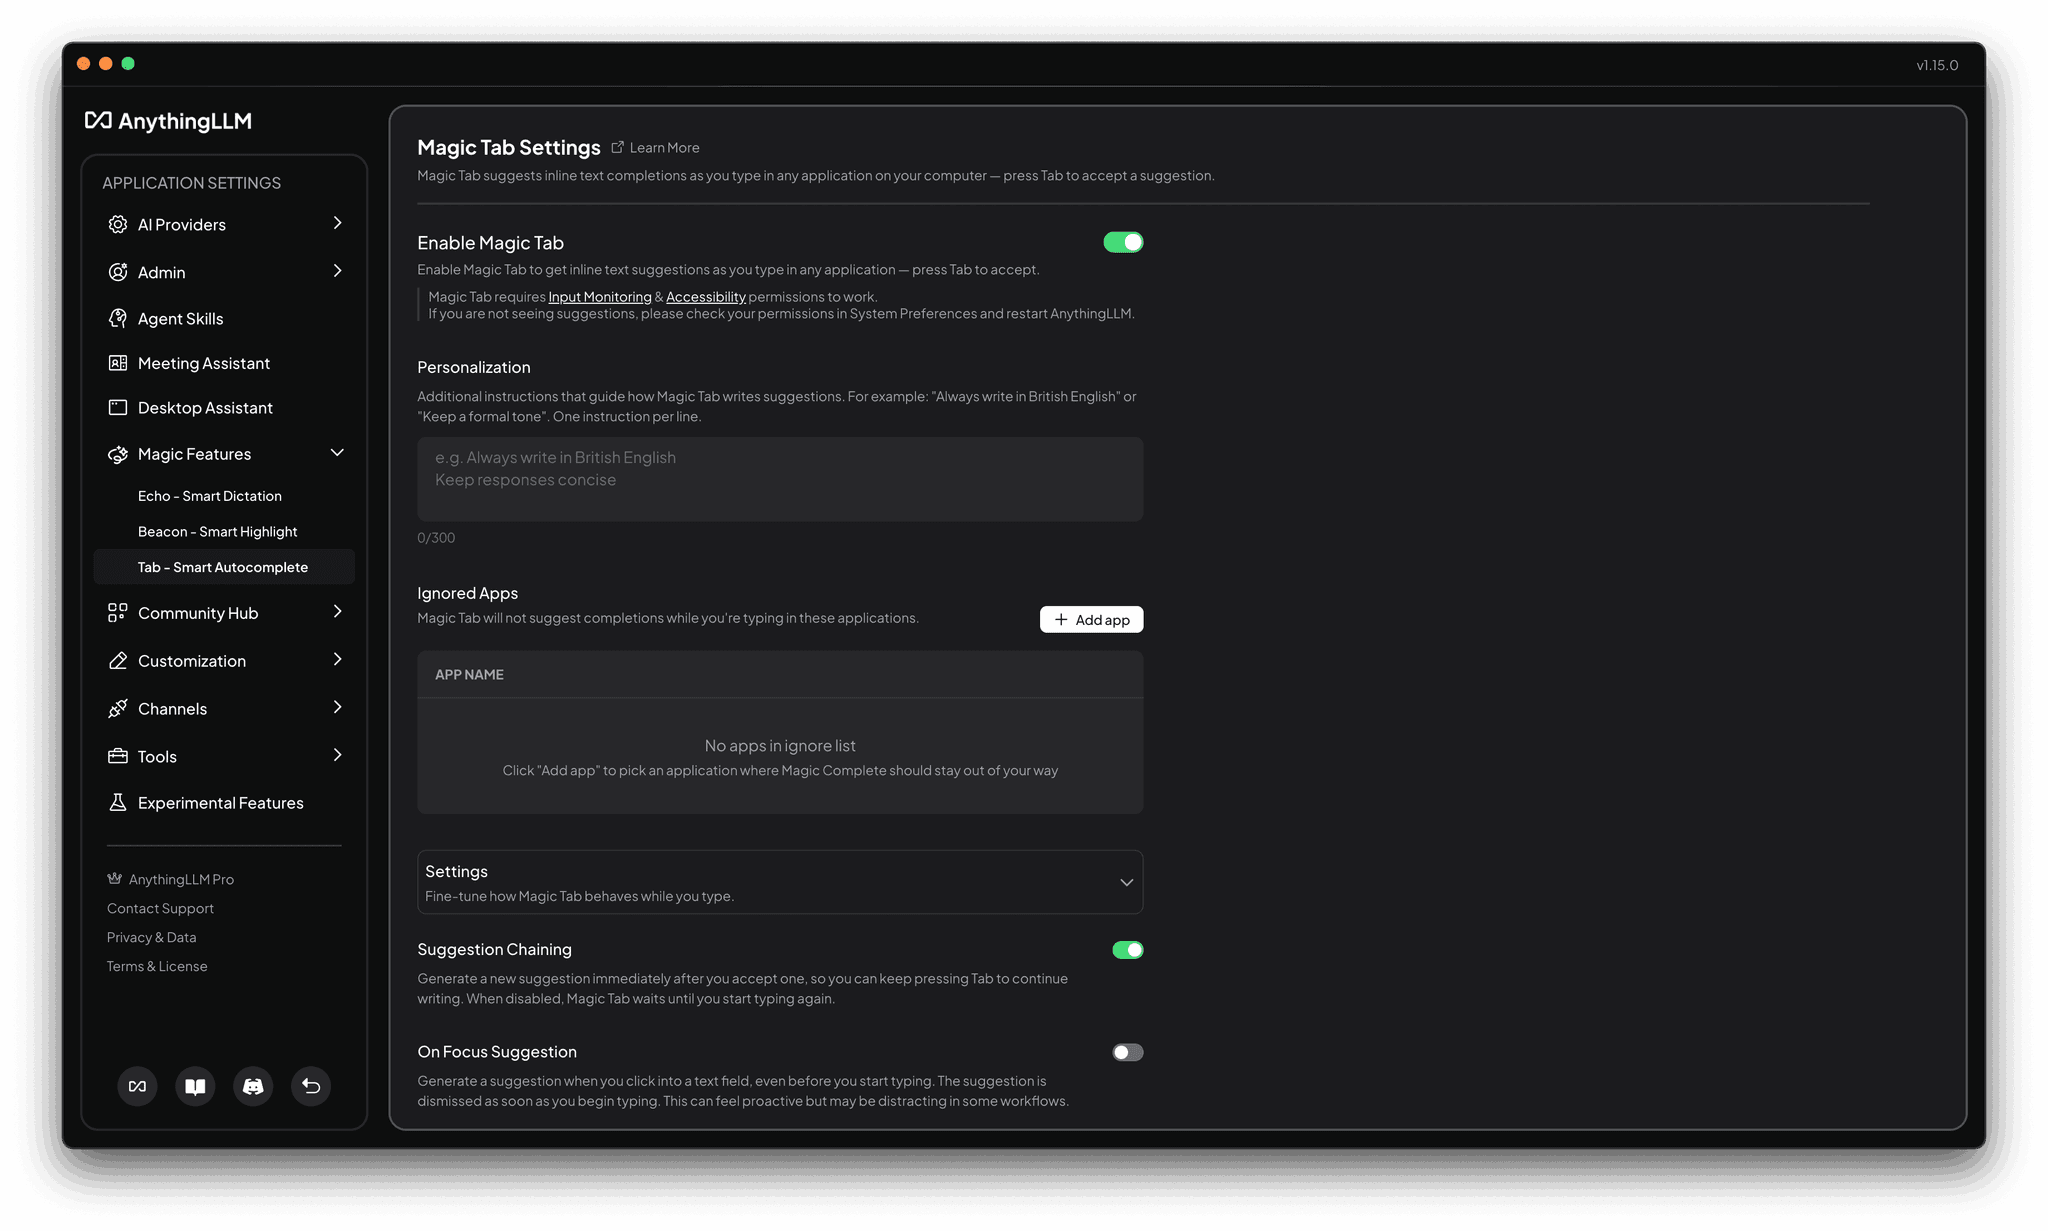Screen dimensions: 2048x1231
Task: Open Privacy & Data link
Action: (151, 937)
